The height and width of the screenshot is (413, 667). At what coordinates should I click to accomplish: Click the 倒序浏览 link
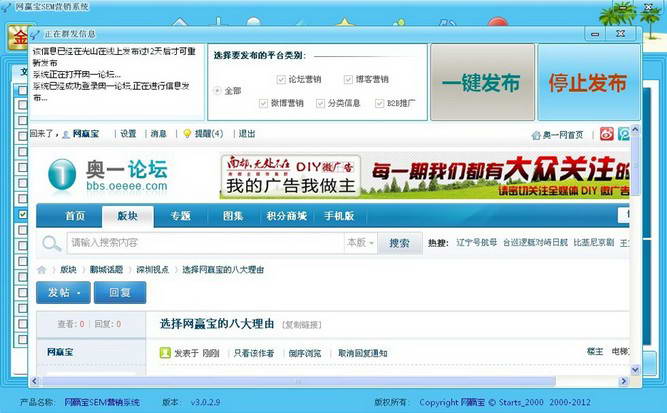305,353
